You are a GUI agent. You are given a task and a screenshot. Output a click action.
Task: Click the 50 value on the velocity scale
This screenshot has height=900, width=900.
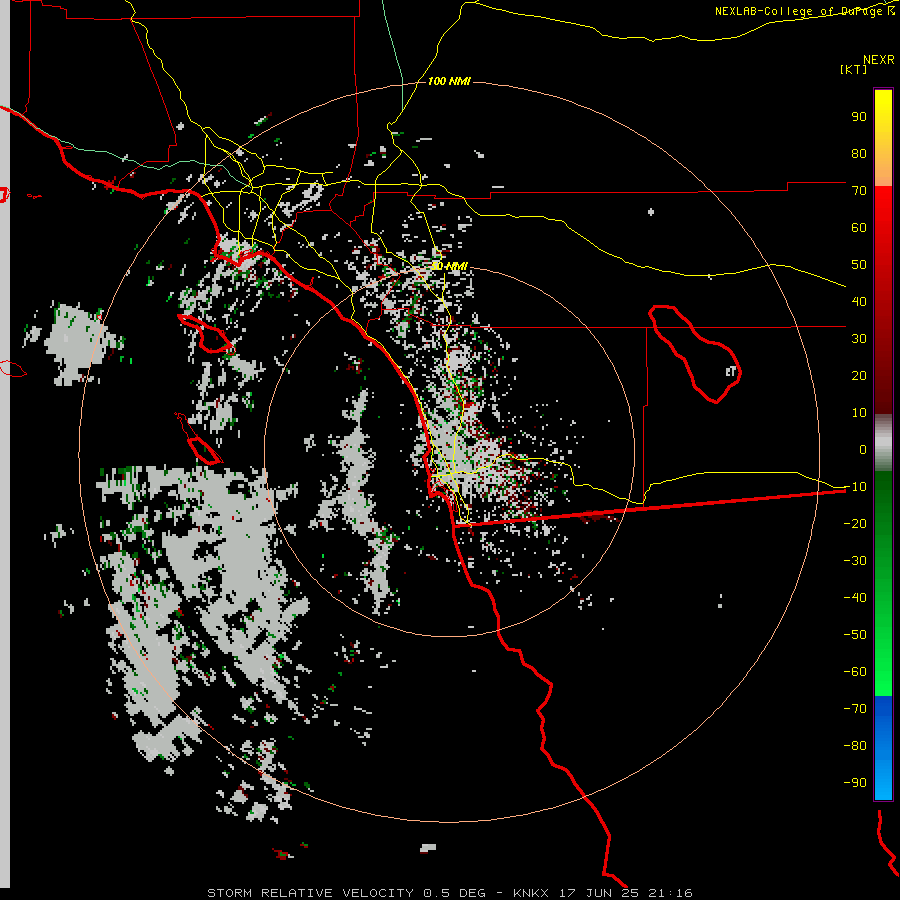click(x=859, y=265)
